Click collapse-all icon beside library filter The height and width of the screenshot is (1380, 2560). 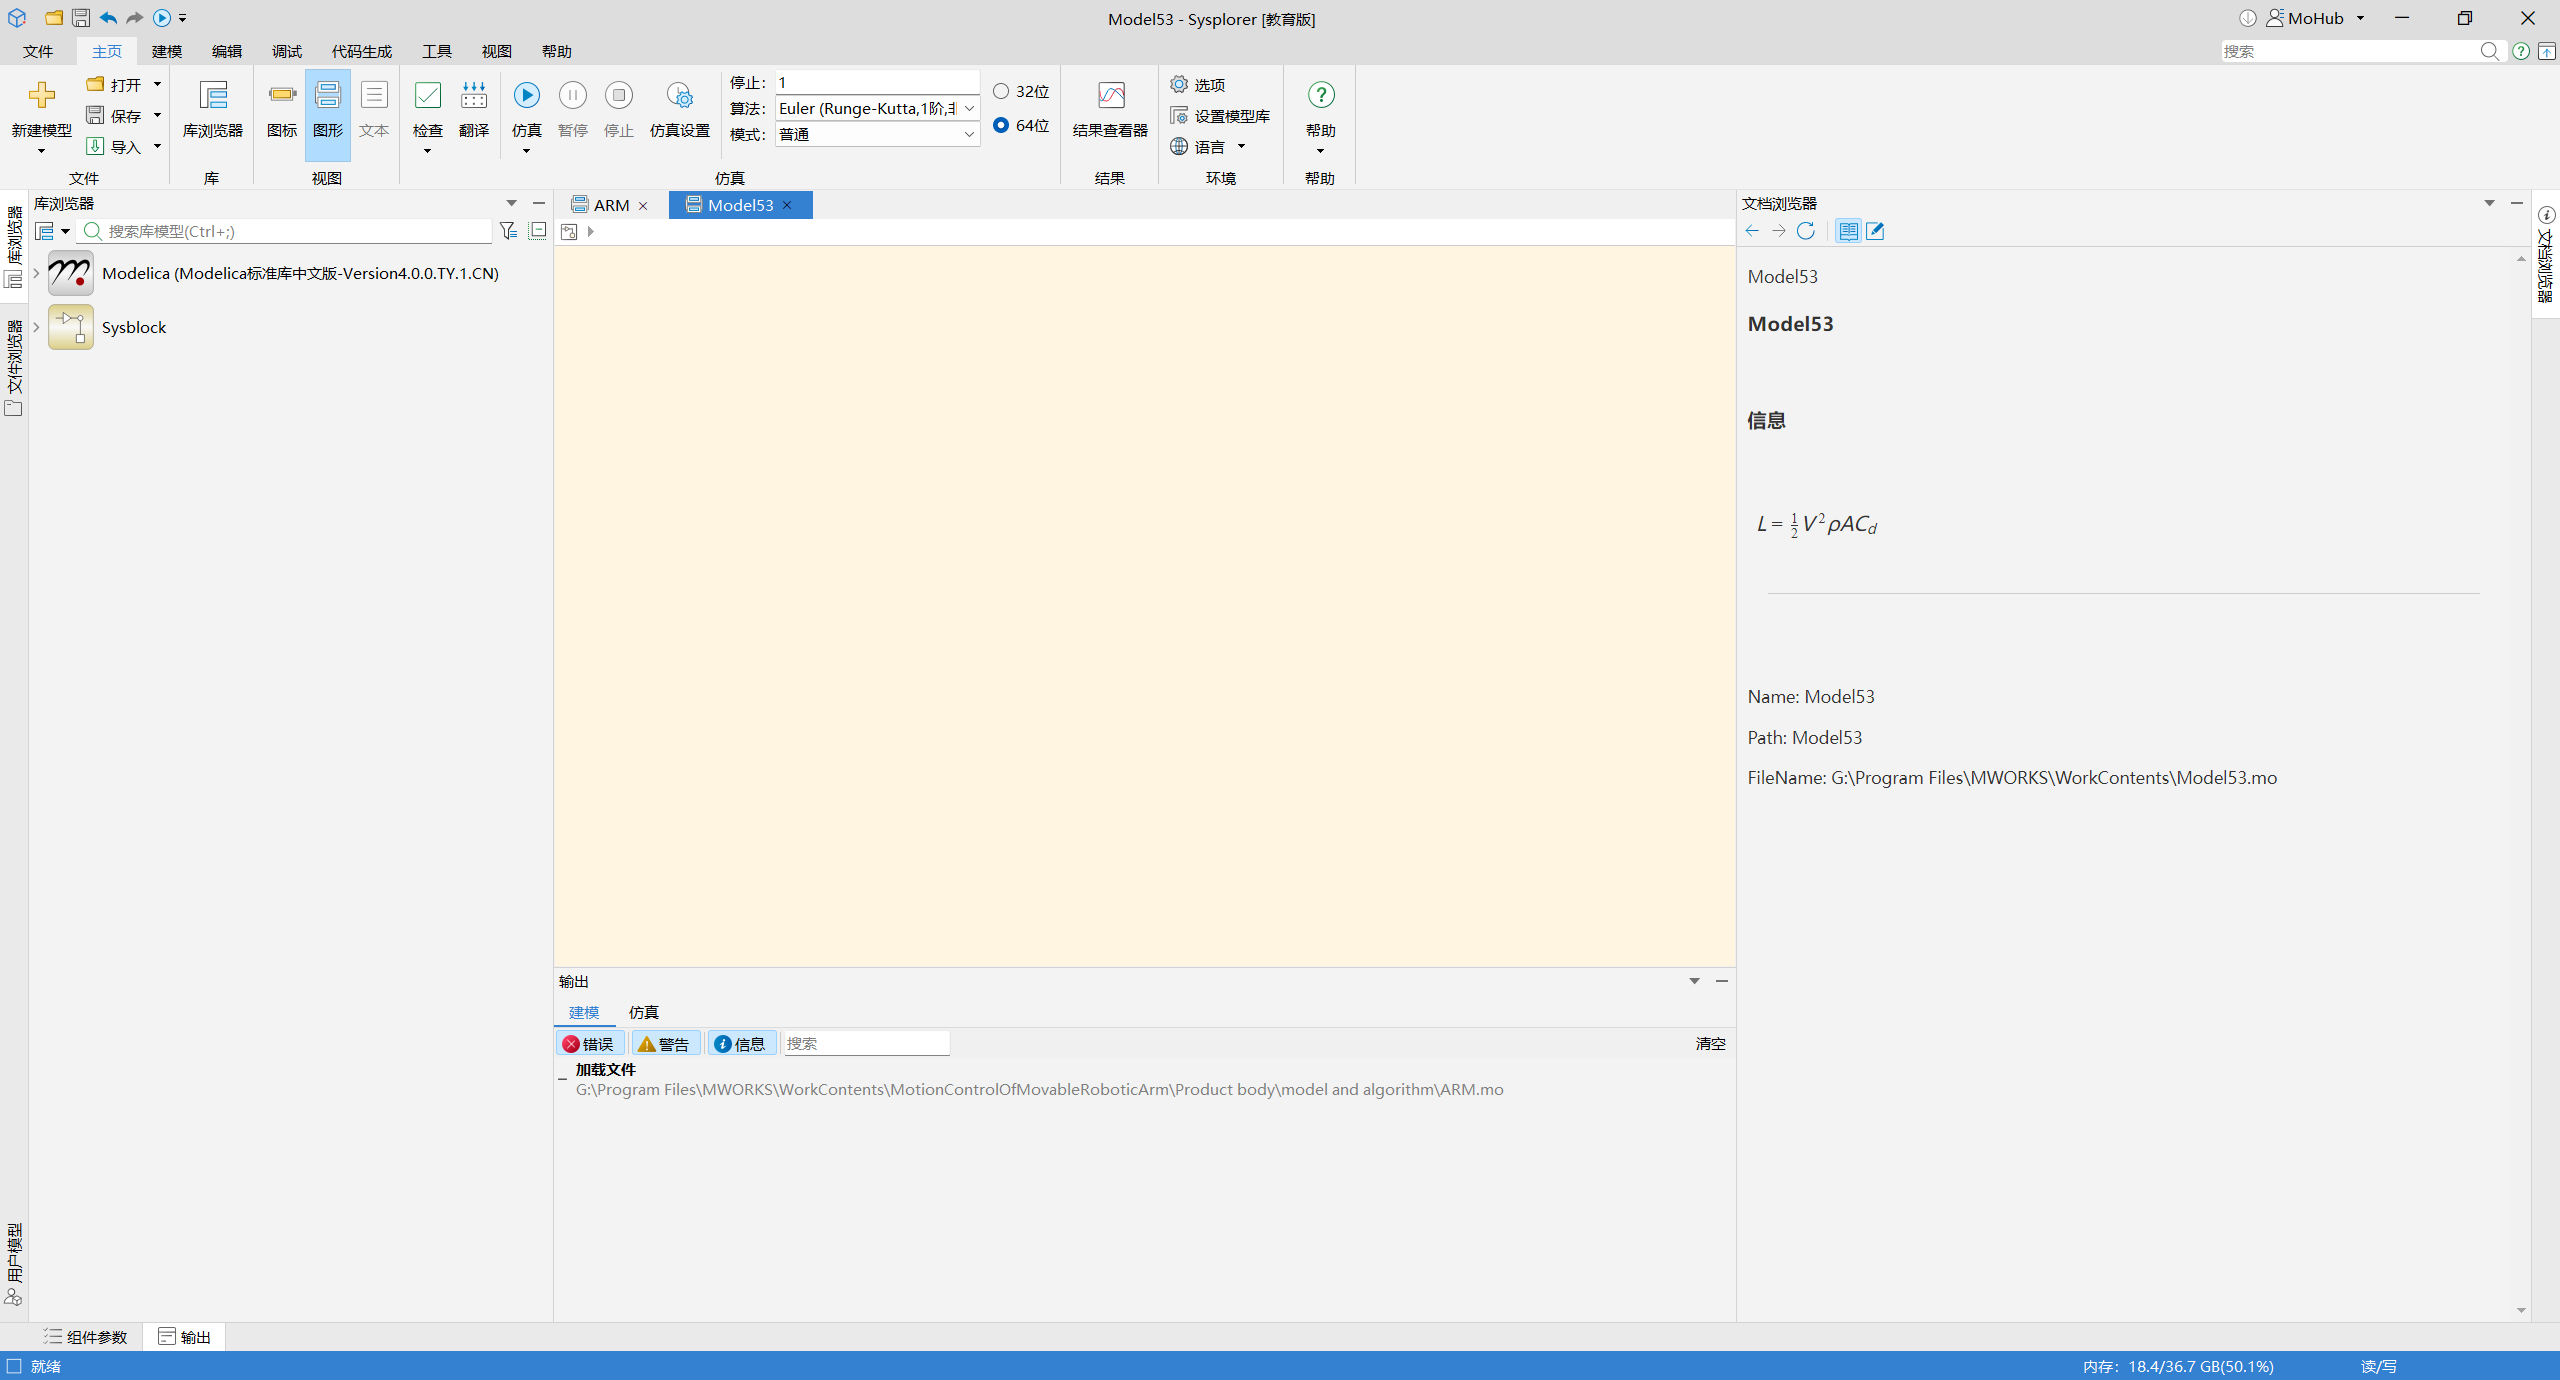(x=538, y=231)
